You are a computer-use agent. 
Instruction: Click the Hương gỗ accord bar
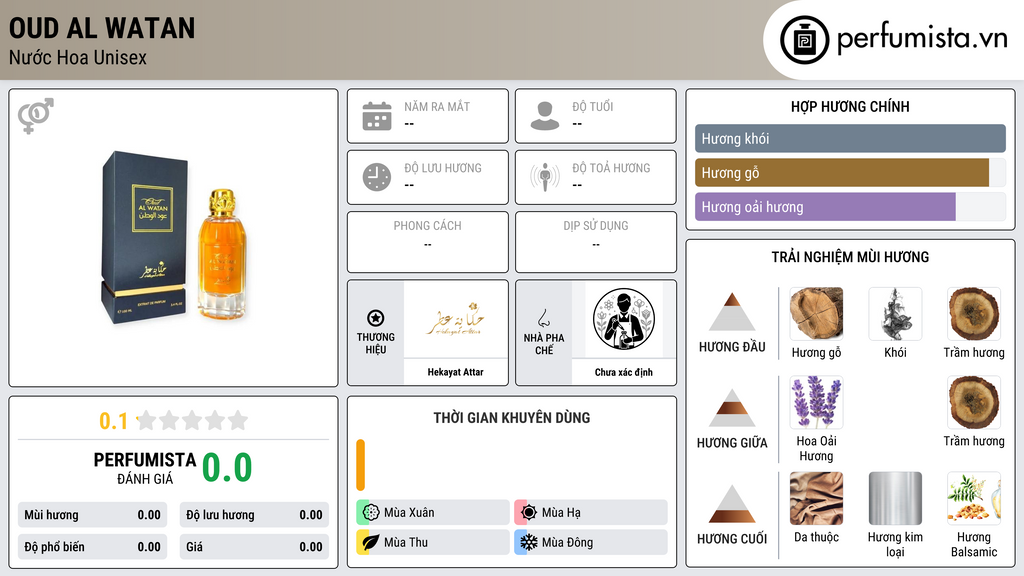coord(850,173)
